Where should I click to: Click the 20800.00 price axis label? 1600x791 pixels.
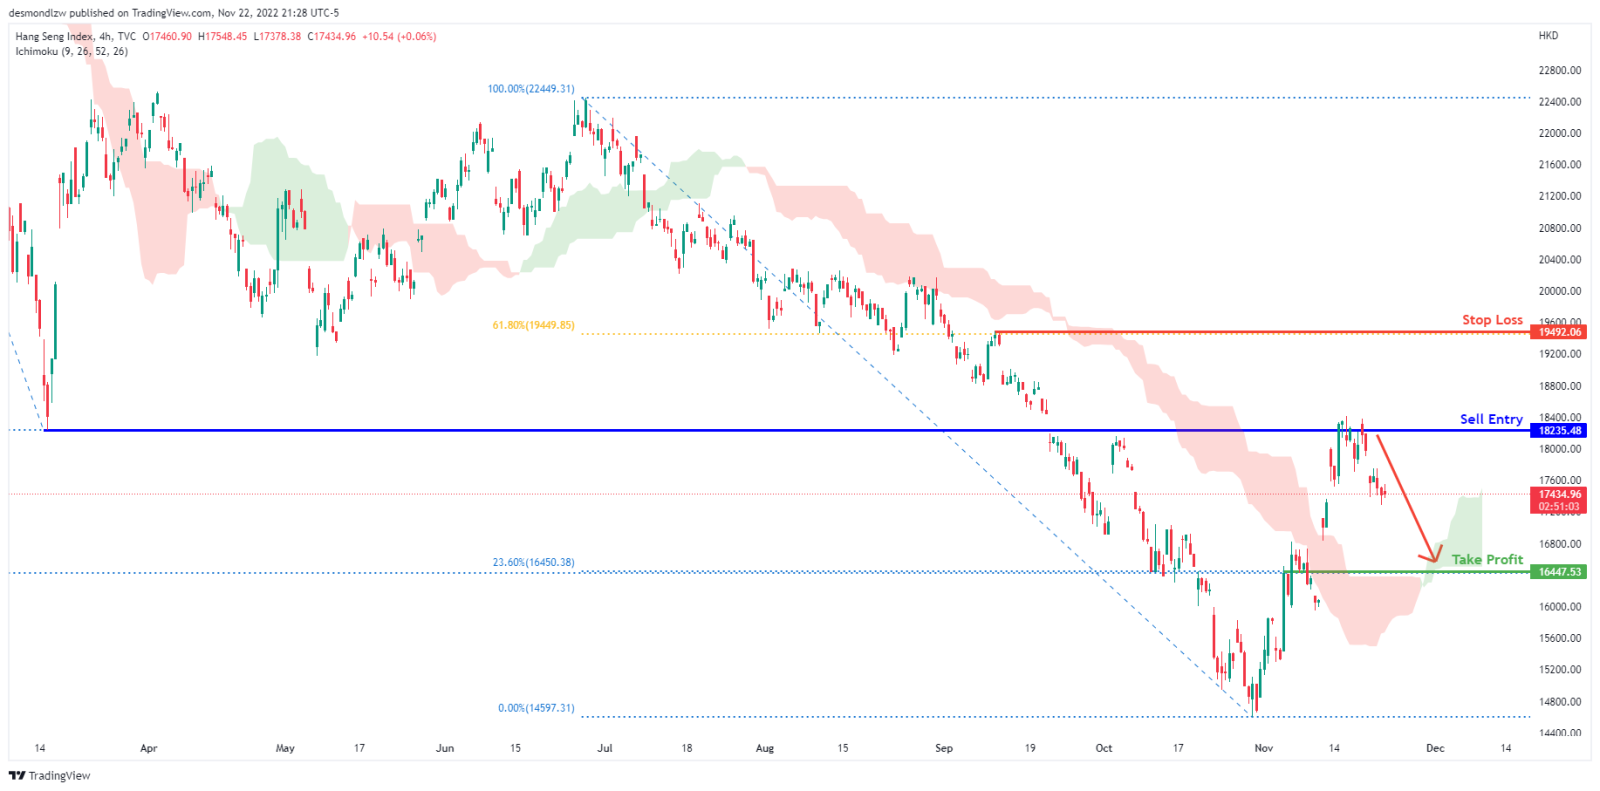[1560, 228]
